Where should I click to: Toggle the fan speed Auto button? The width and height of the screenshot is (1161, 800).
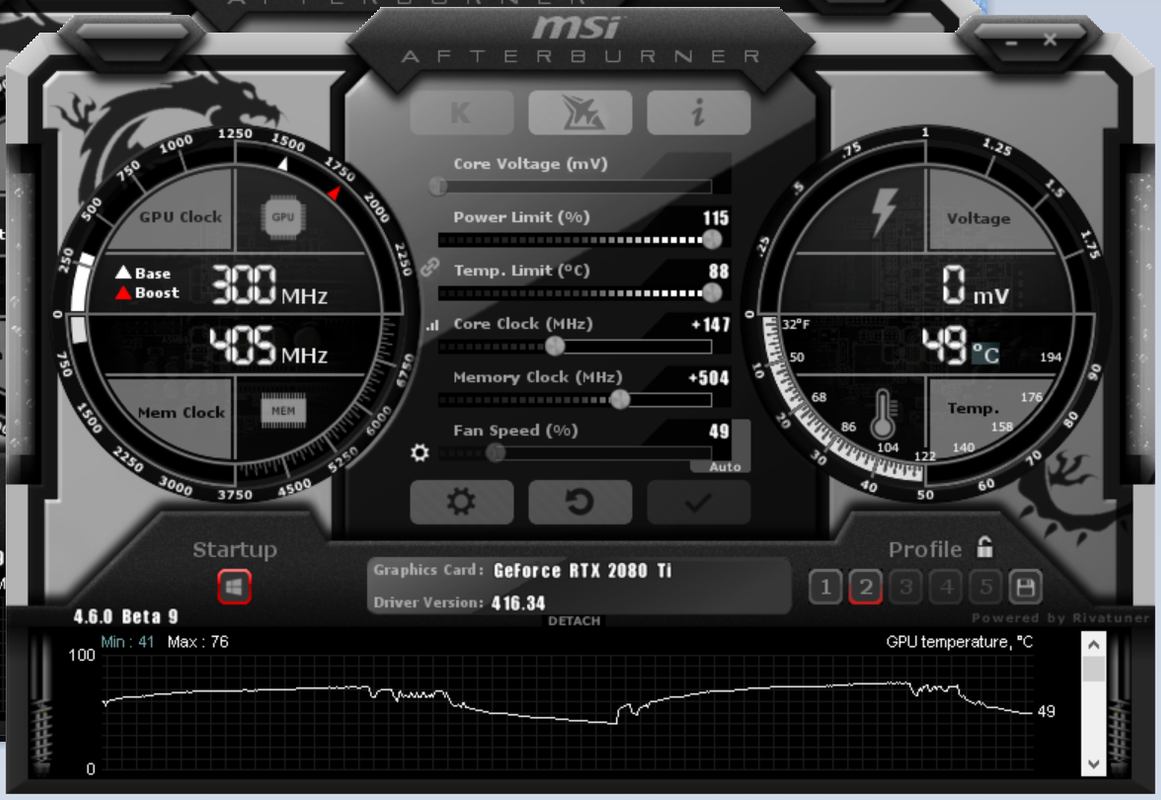tap(724, 467)
